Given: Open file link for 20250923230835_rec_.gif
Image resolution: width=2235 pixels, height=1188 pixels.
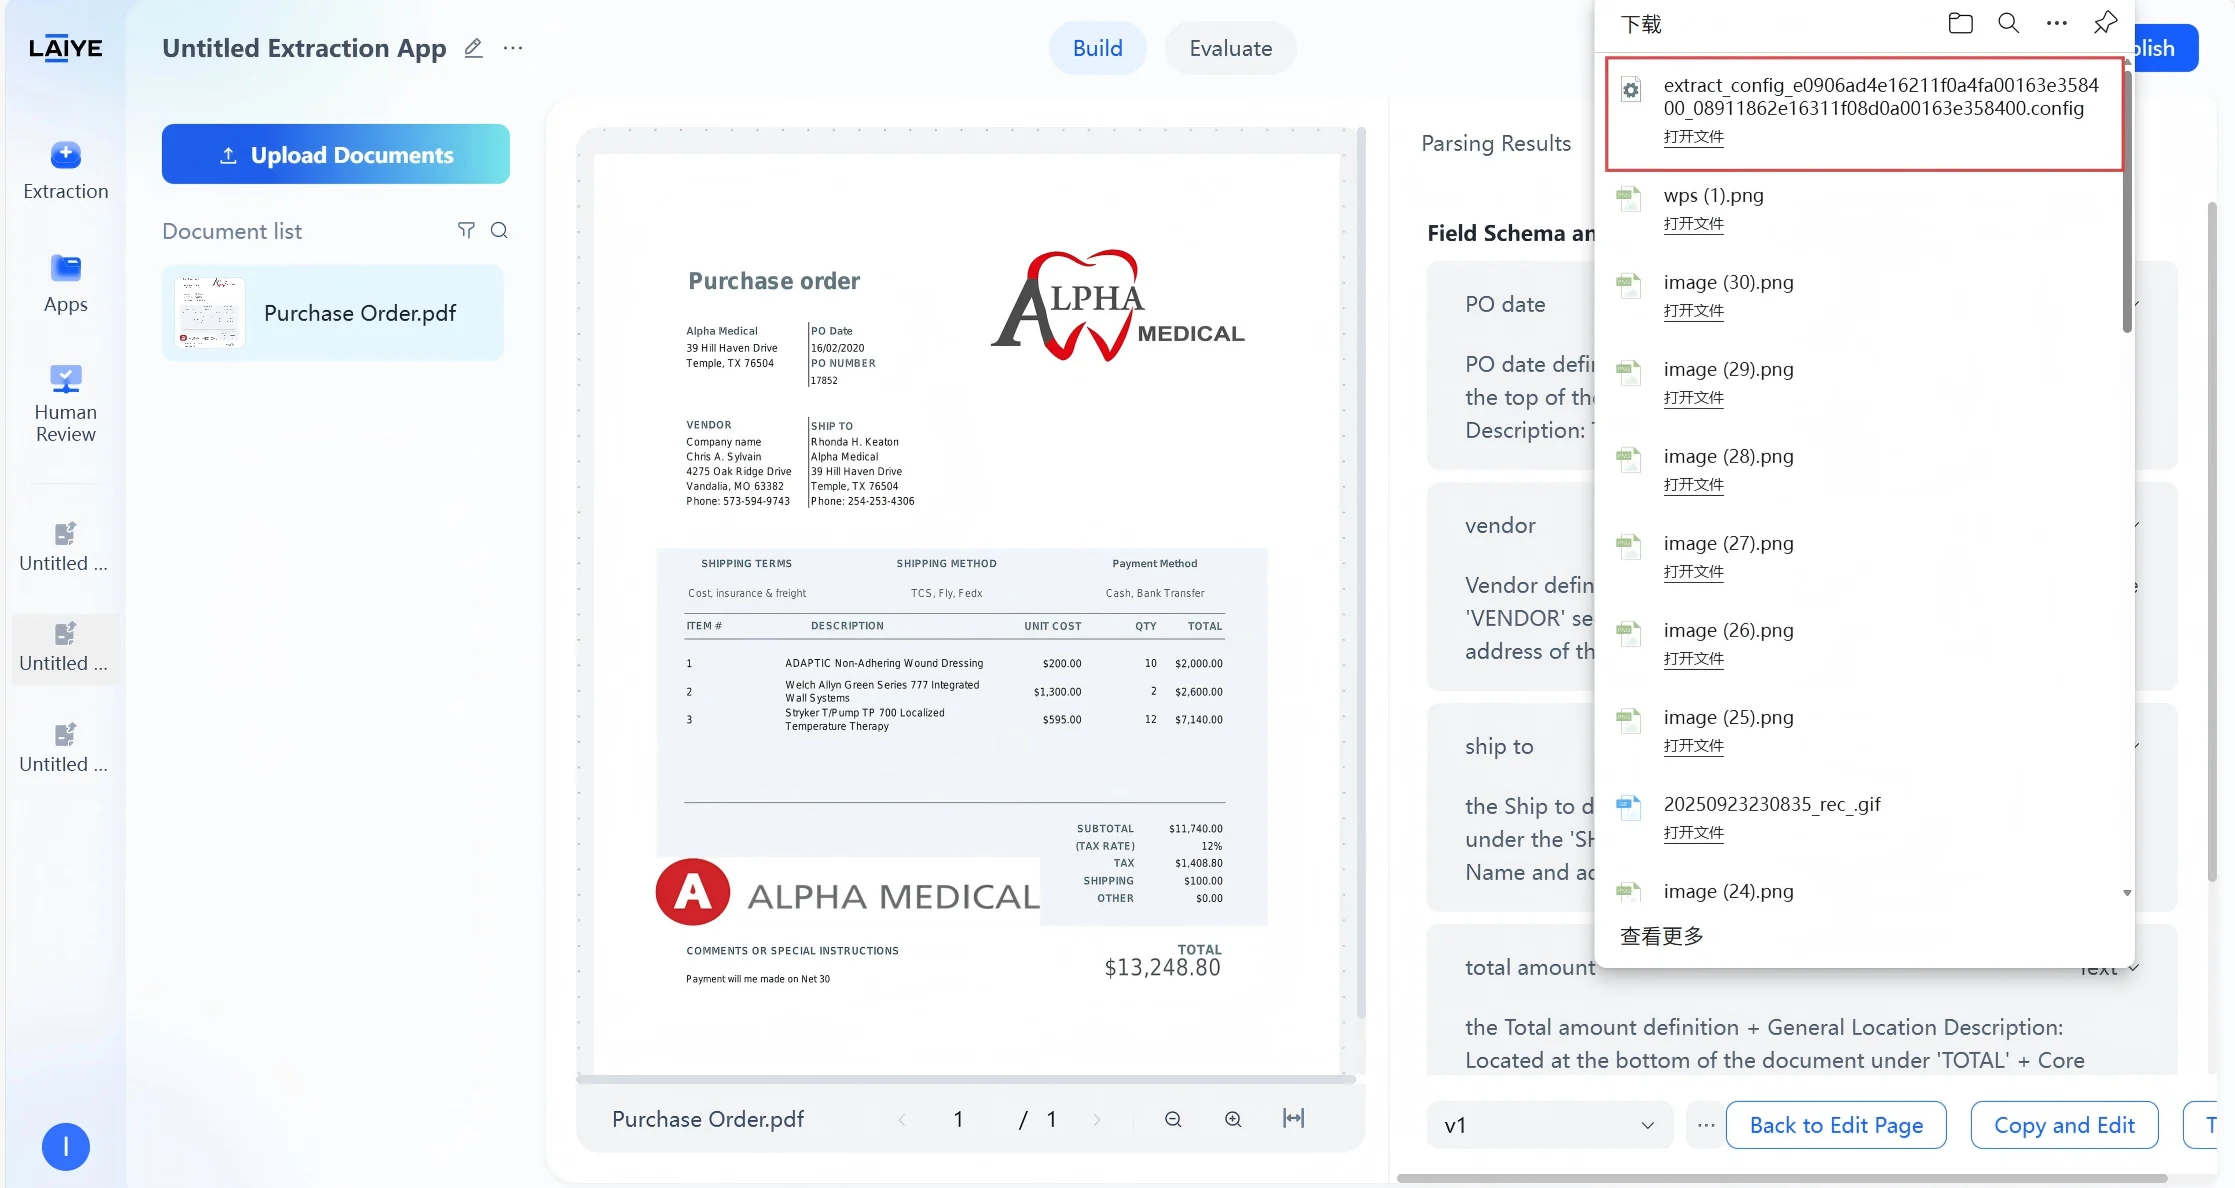Looking at the screenshot, I should [1693, 833].
